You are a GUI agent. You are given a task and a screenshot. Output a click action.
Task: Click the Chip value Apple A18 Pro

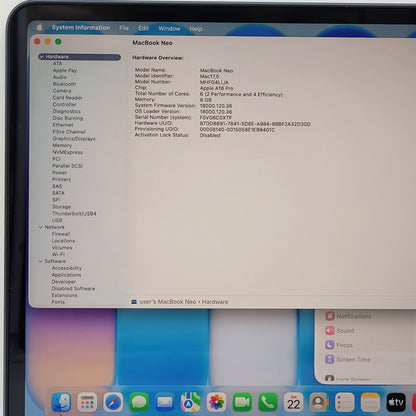216,88
